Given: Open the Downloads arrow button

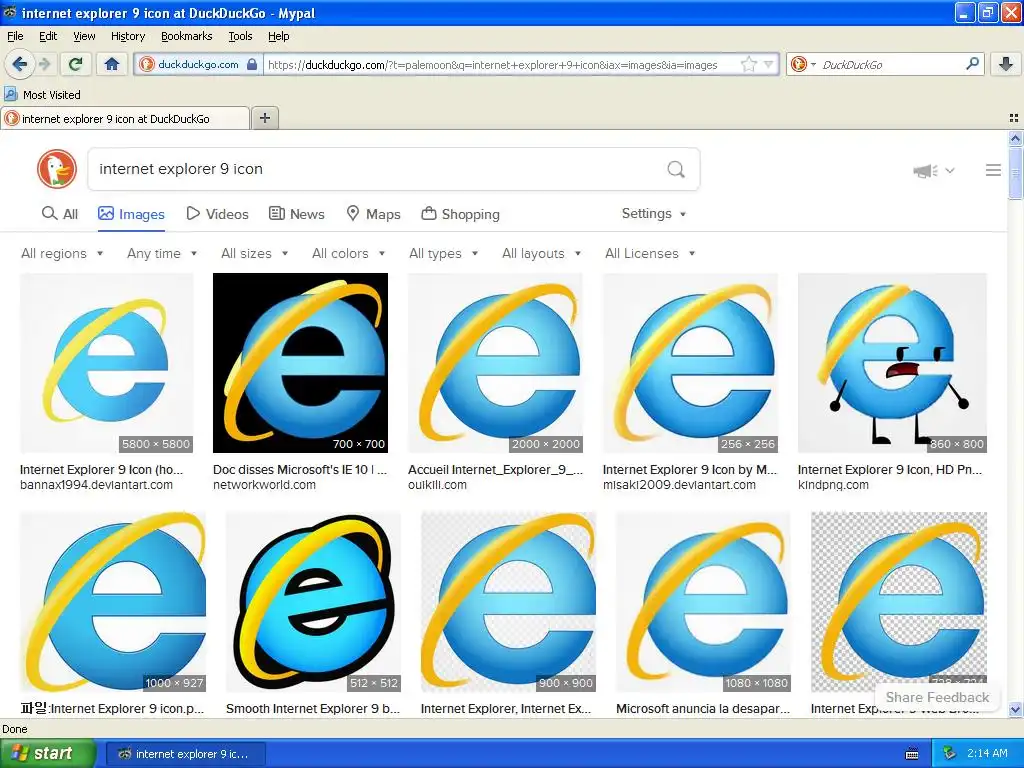Looking at the screenshot, I should click(x=1006, y=64).
